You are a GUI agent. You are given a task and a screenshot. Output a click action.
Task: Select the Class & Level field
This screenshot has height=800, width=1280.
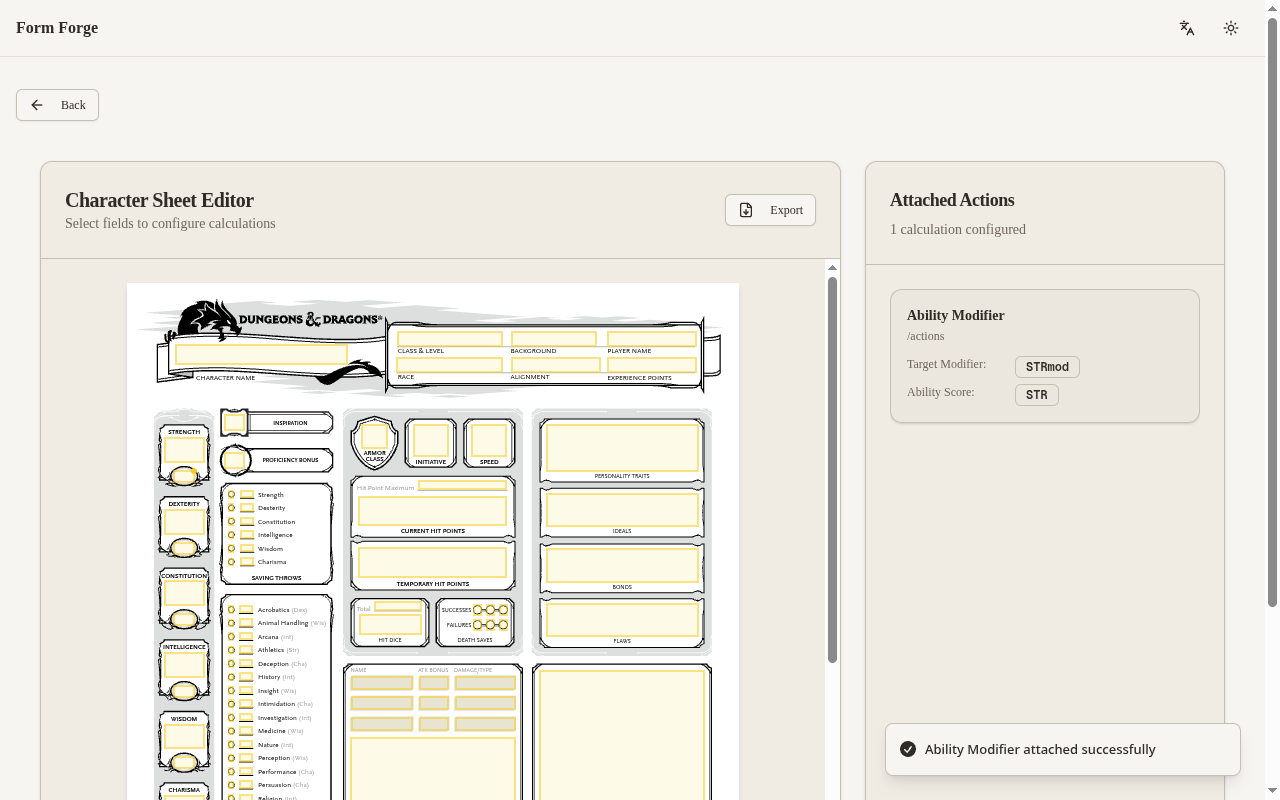tap(449, 339)
